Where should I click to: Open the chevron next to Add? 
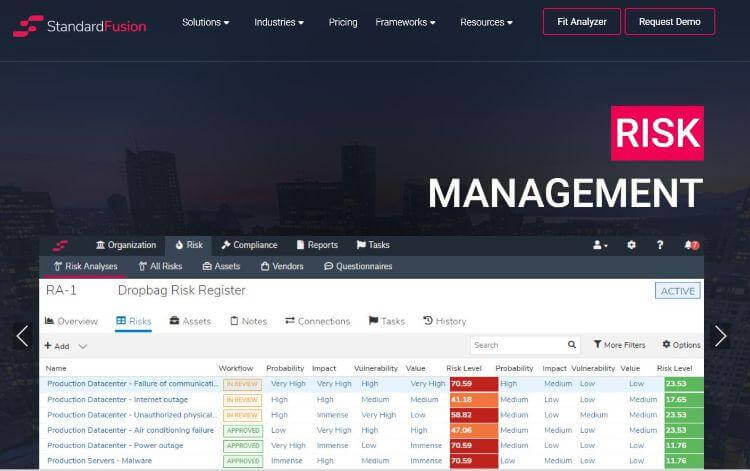point(82,346)
